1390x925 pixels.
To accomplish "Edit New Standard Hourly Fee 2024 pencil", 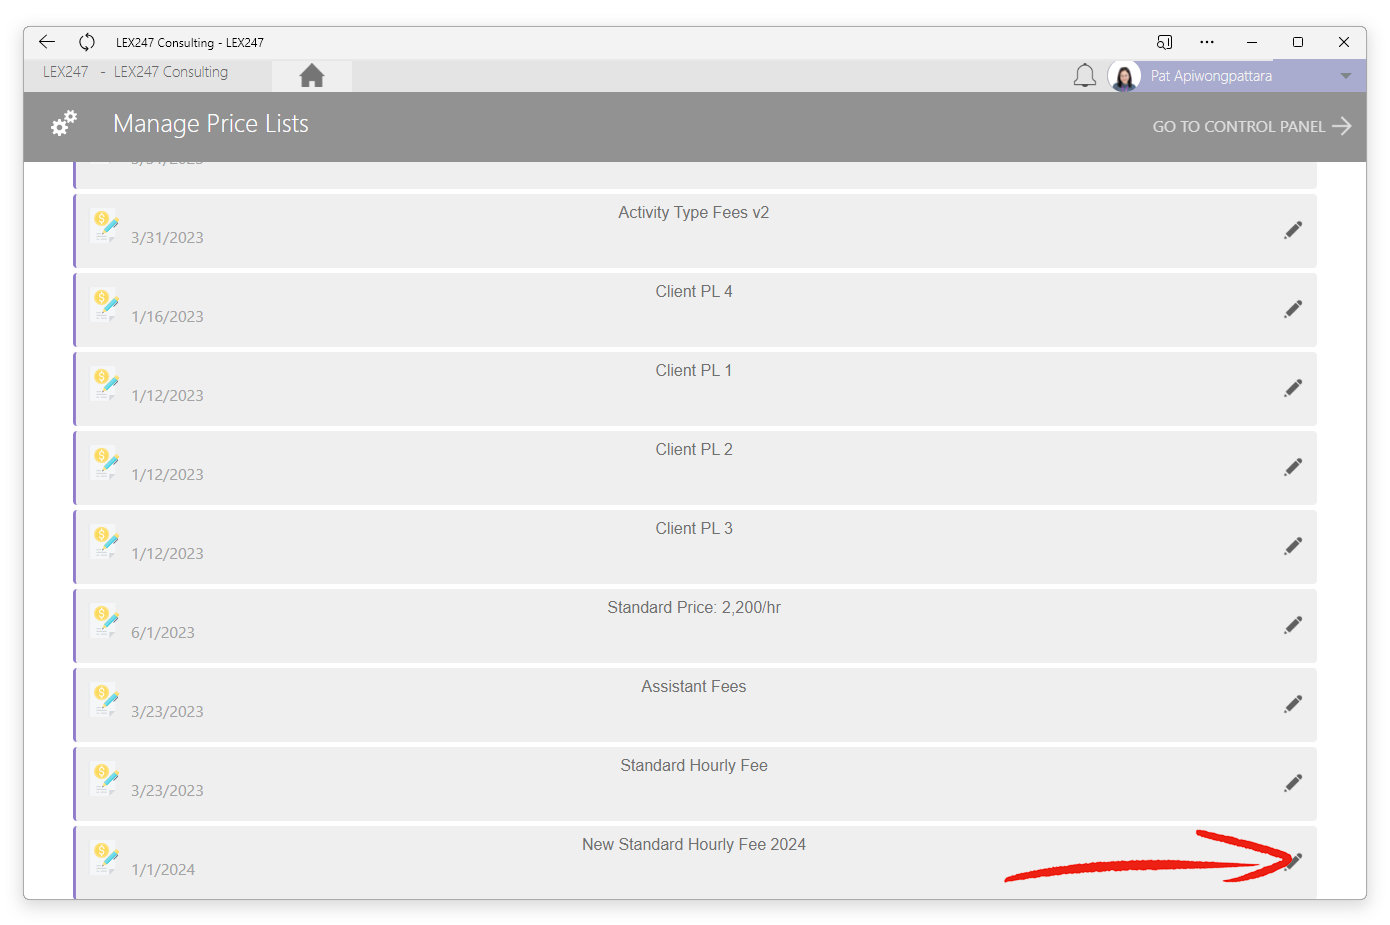I will coord(1293,862).
